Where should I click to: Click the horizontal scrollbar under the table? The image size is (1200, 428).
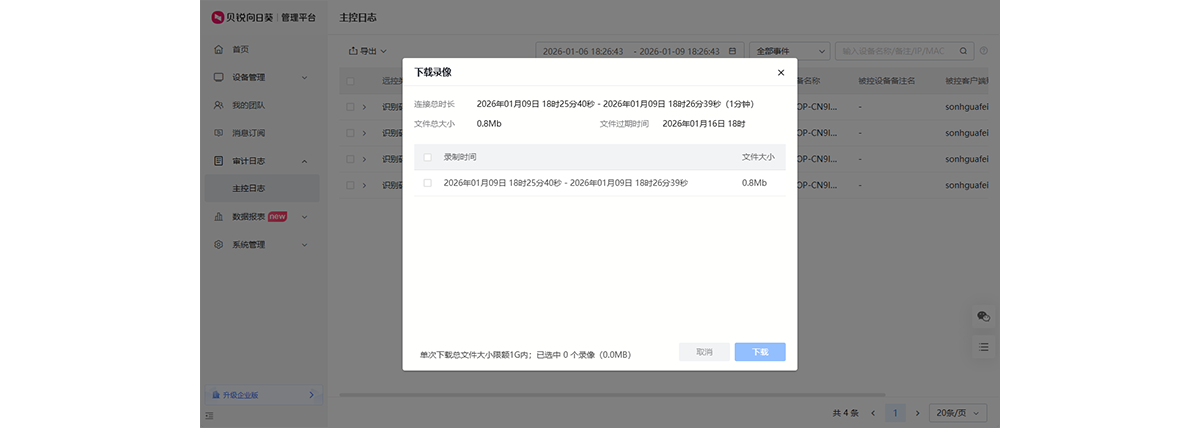point(612,394)
